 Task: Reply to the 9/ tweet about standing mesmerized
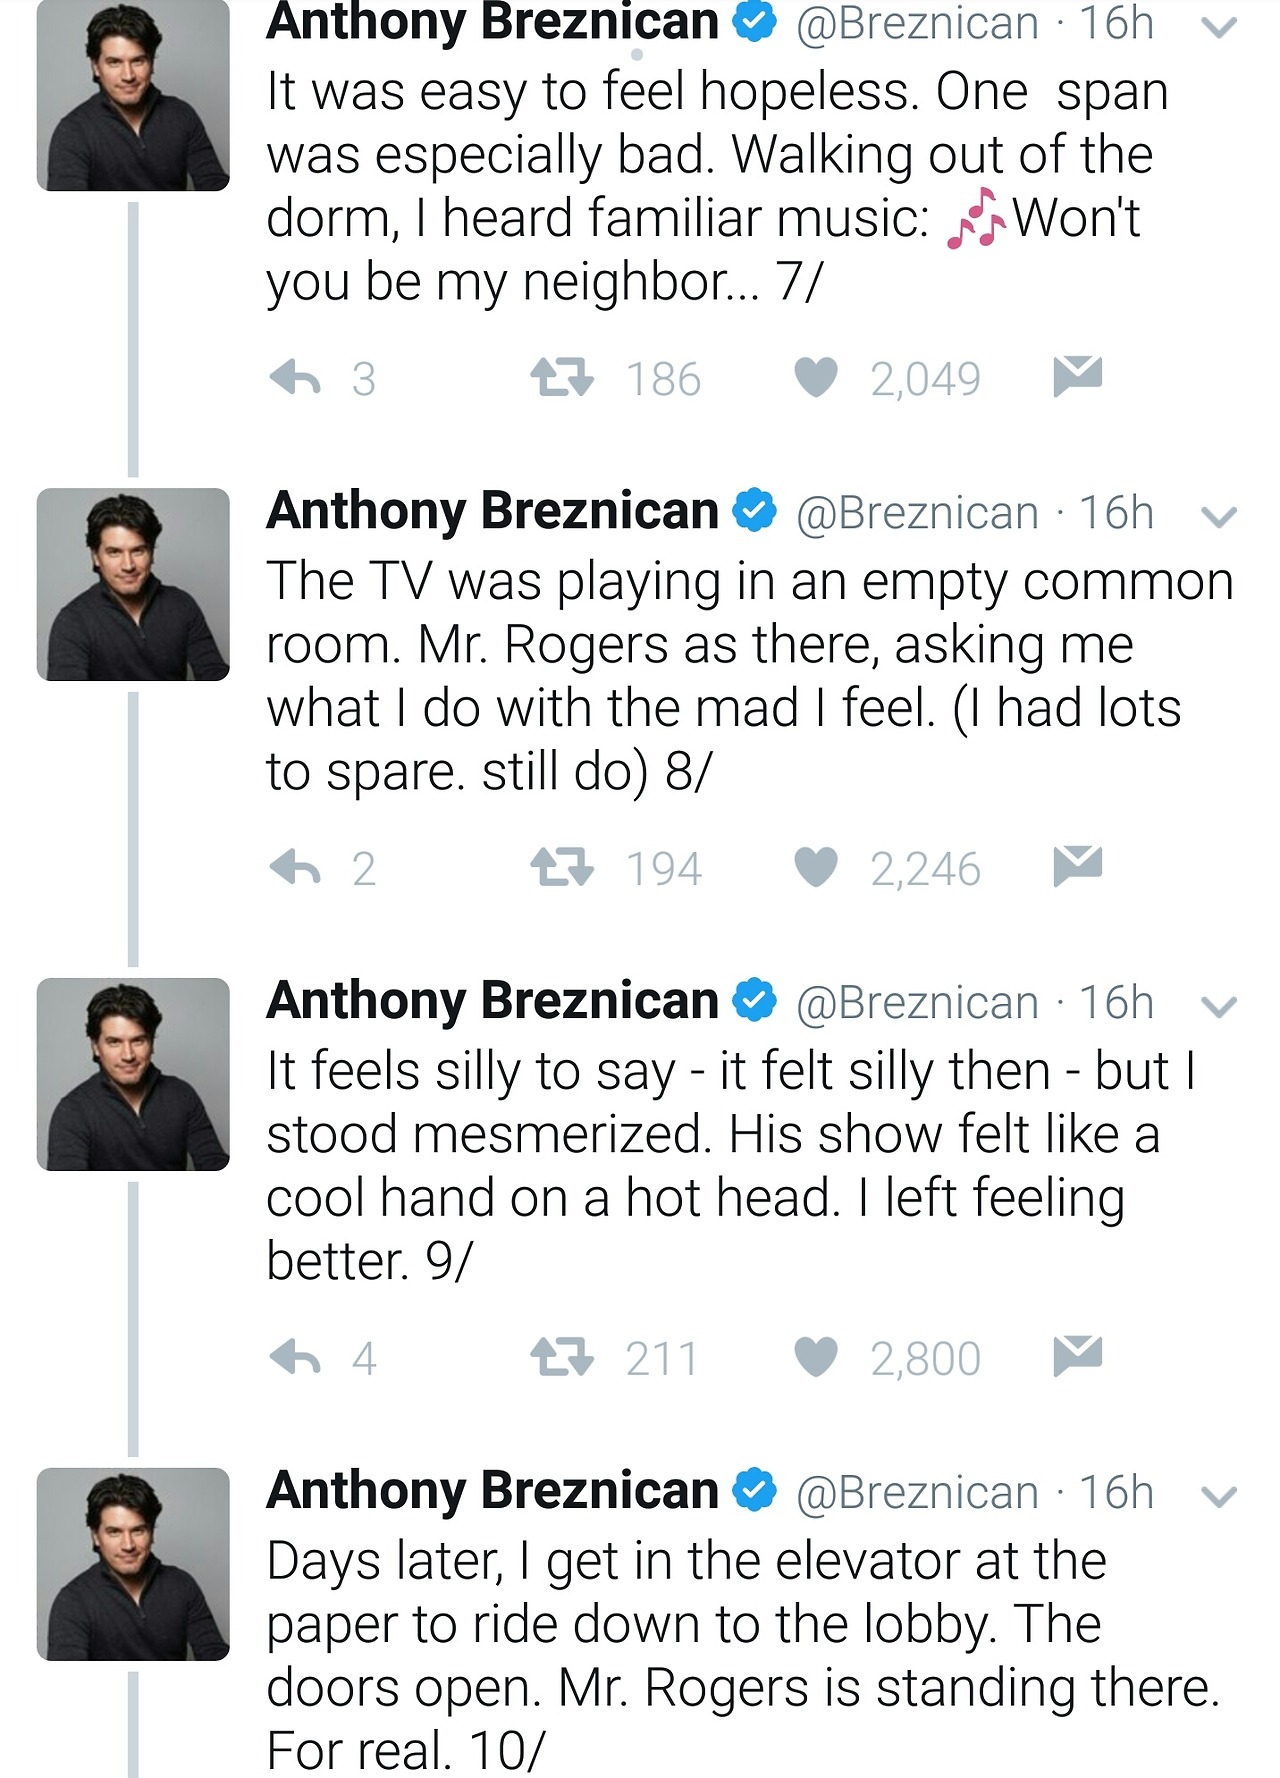[296, 1357]
